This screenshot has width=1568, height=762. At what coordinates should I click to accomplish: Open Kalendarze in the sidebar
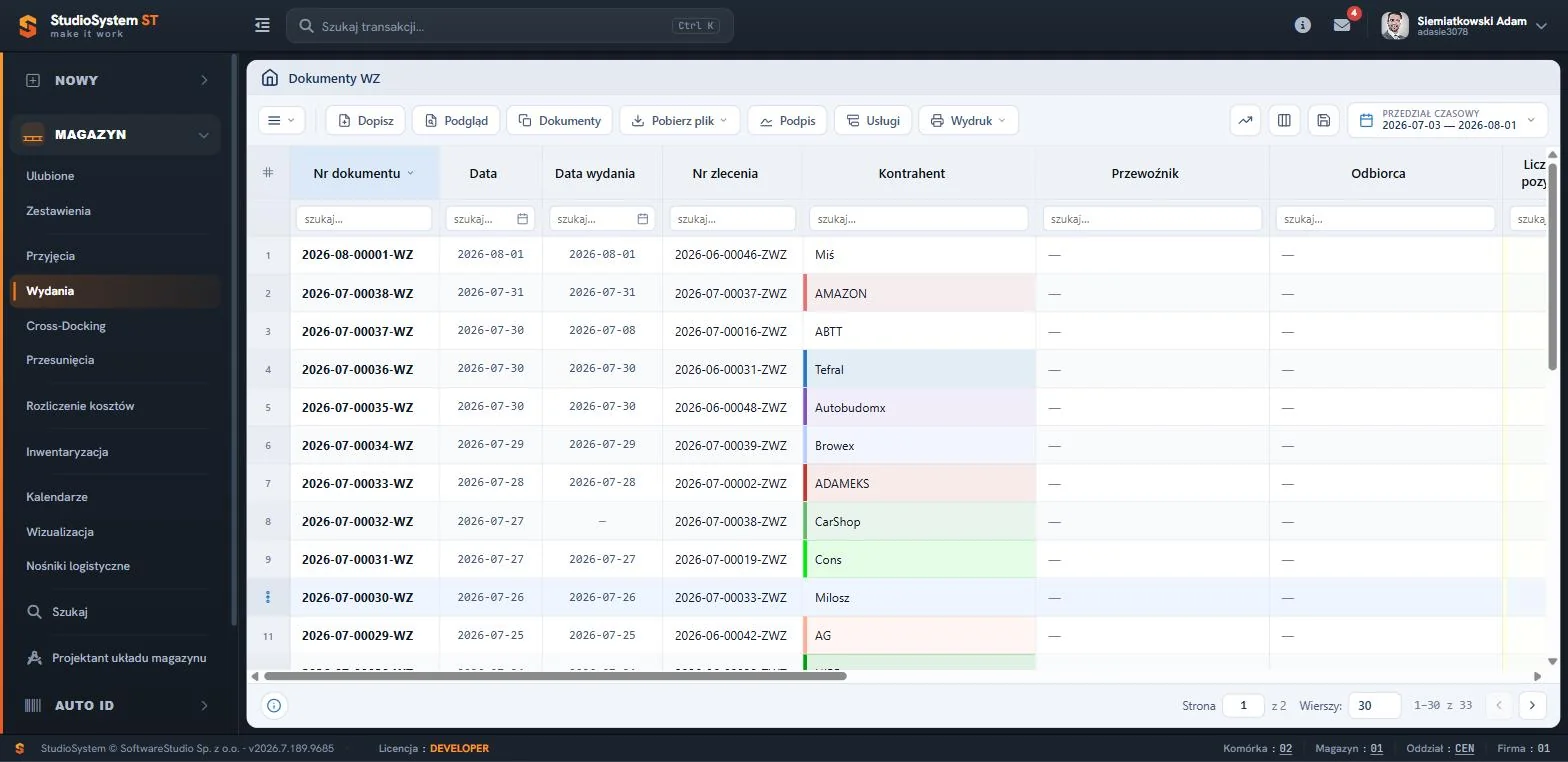[57, 497]
